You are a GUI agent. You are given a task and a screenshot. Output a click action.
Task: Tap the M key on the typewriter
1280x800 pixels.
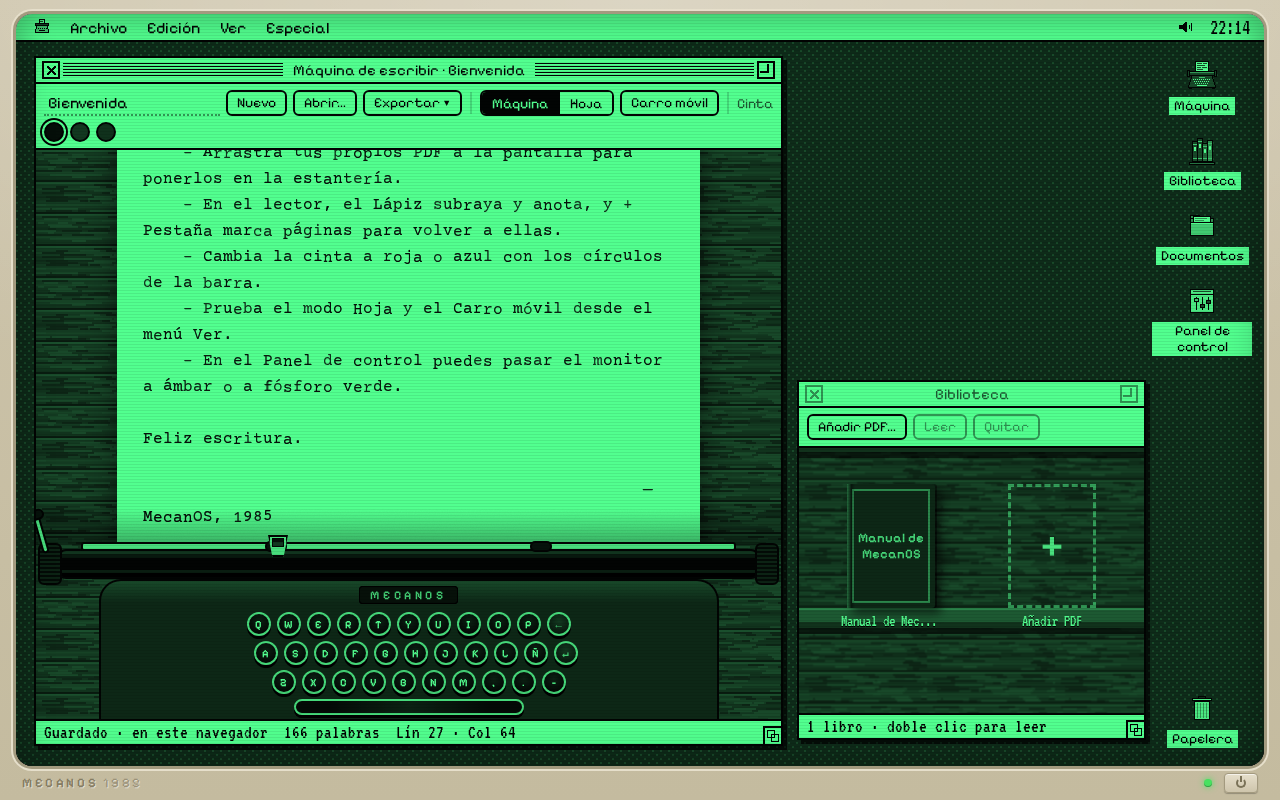pyautogui.click(x=464, y=682)
